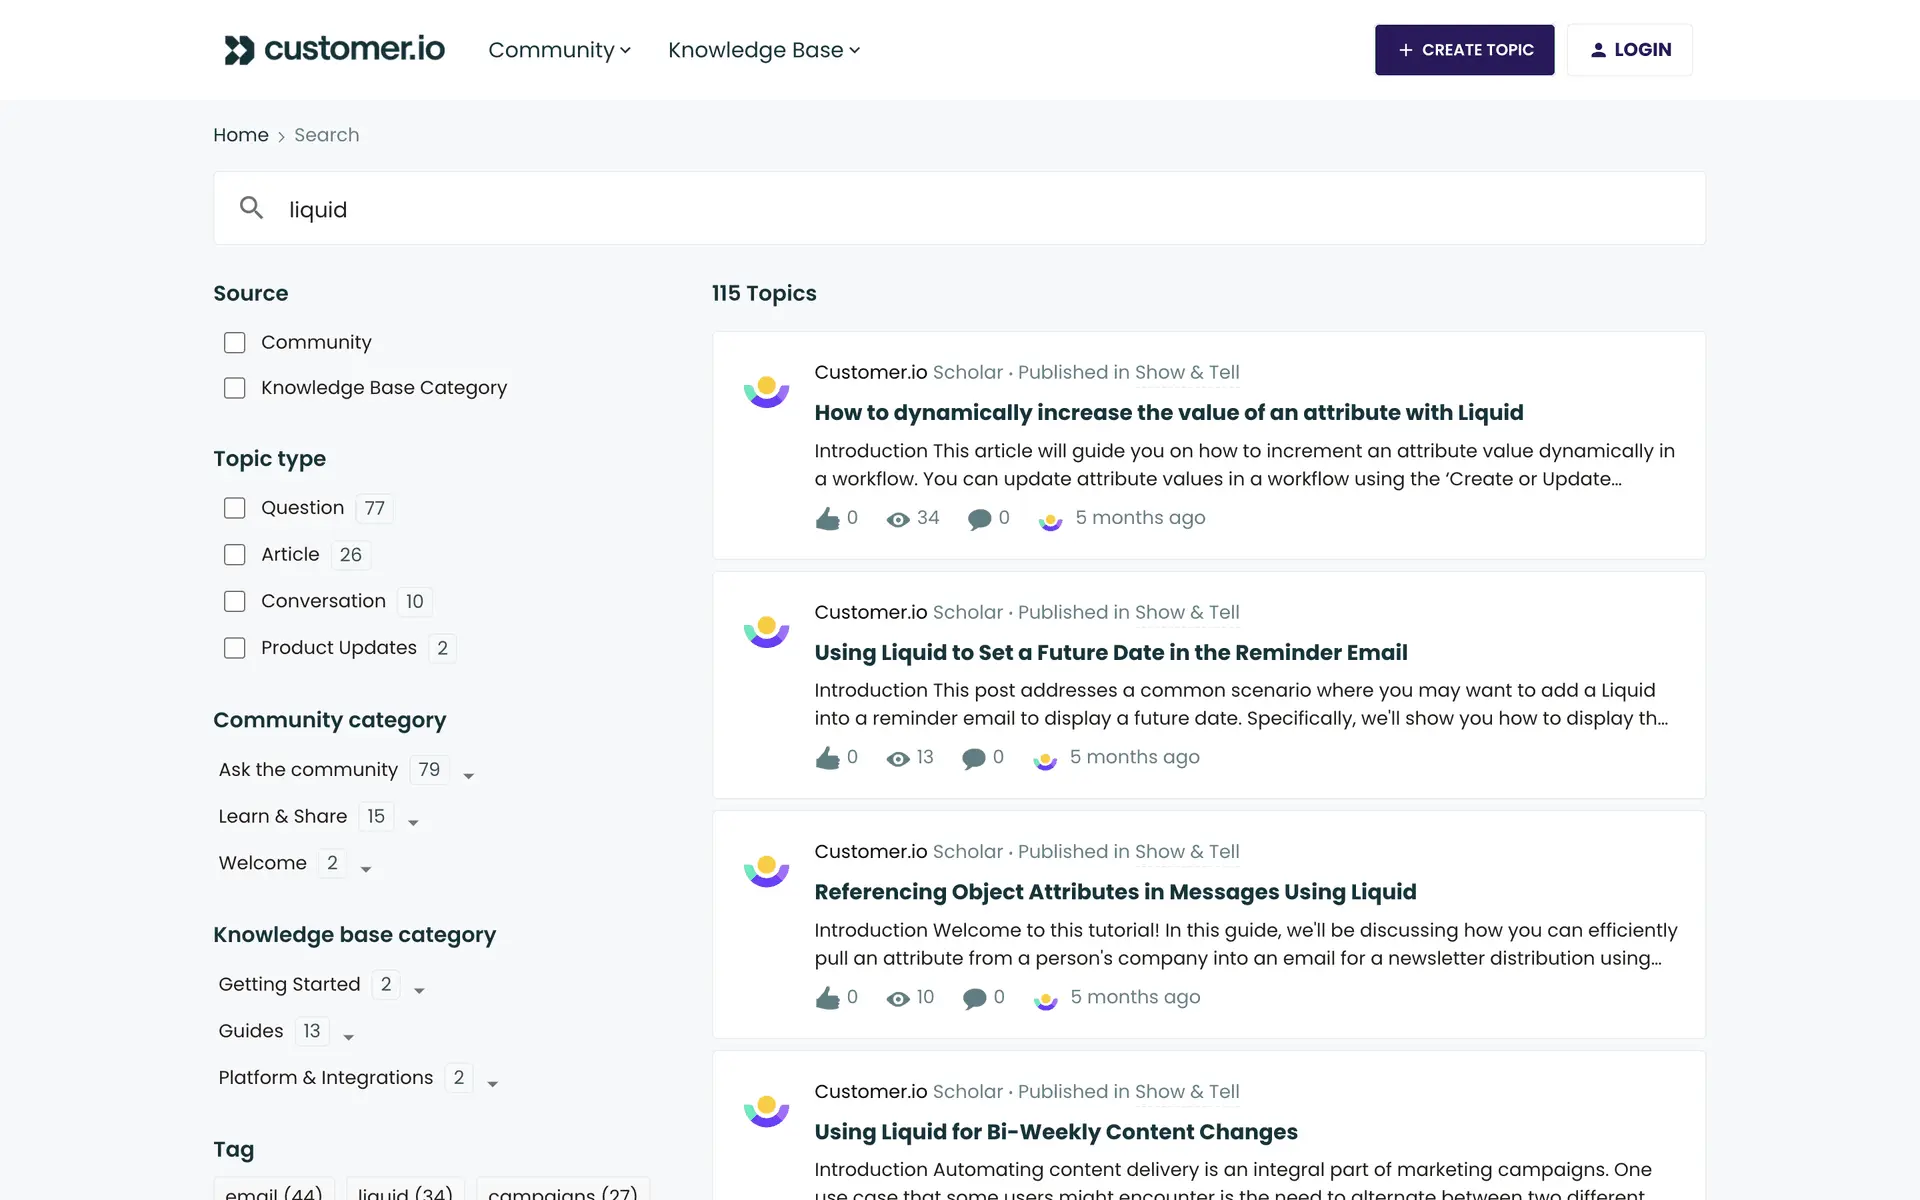This screenshot has width=1920, height=1200.
Task: Click Scholar avatar of Bi-Weekly Content topic
Action: pos(766,1110)
